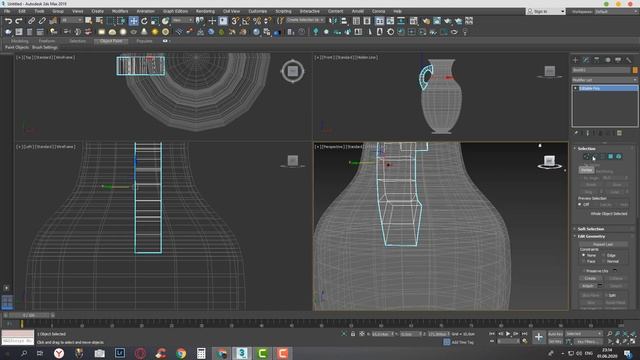The width and height of the screenshot is (640, 360).
Task: Toggle the Preserve UVs checkbox
Action: pos(584,271)
